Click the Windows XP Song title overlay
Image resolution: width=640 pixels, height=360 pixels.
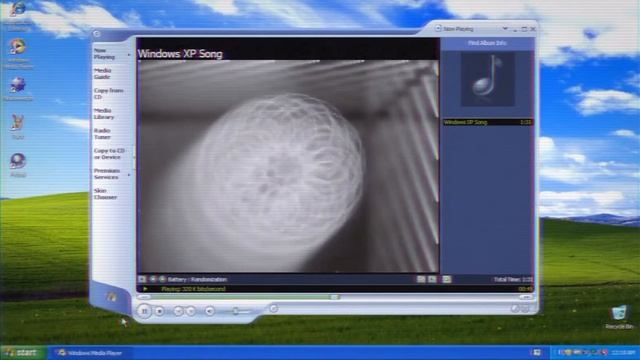point(180,54)
